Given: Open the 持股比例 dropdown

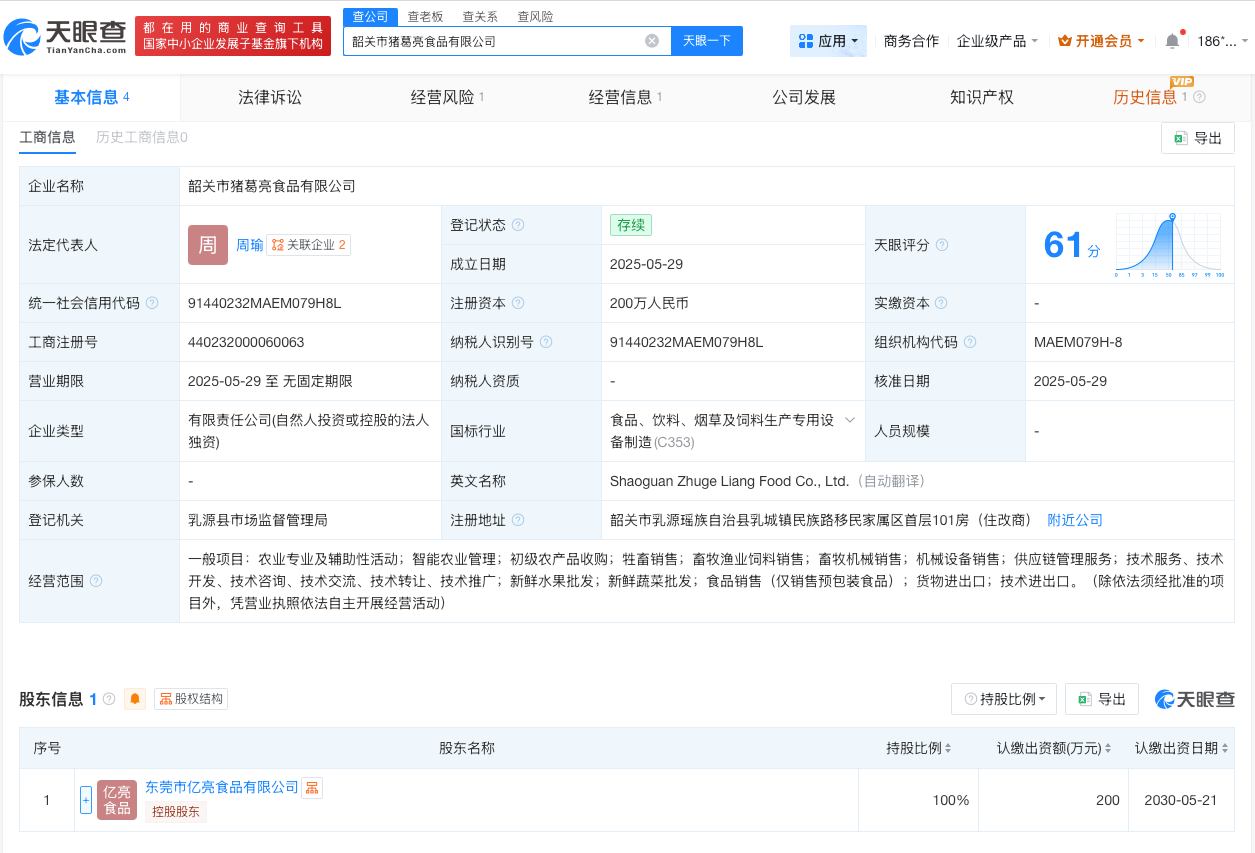Looking at the screenshot, I should click(1003, 698).
